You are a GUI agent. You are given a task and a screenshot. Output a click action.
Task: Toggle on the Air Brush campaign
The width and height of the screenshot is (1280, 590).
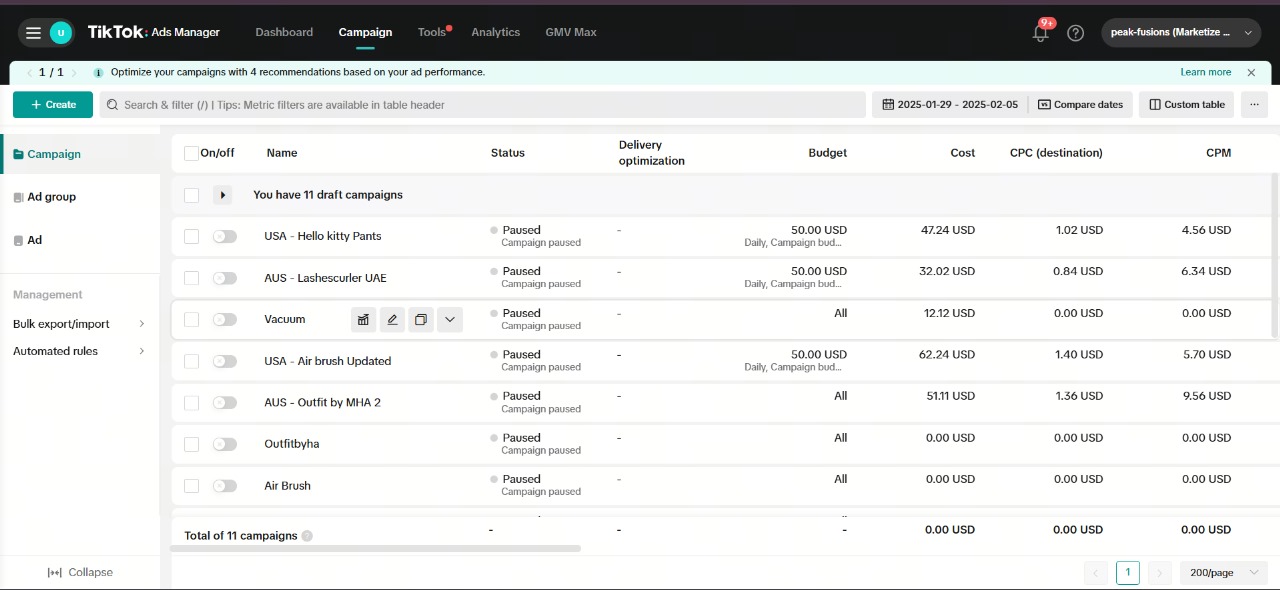225,486
